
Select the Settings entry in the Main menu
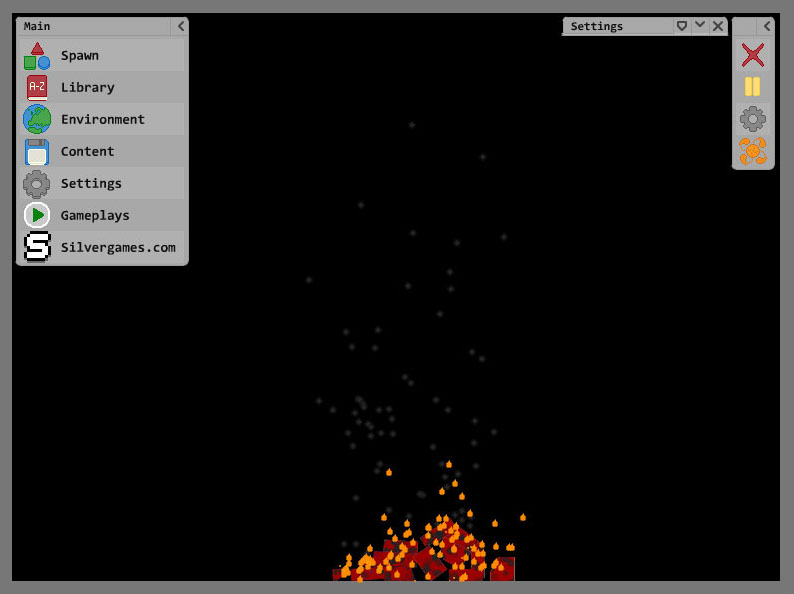(91, 184)
